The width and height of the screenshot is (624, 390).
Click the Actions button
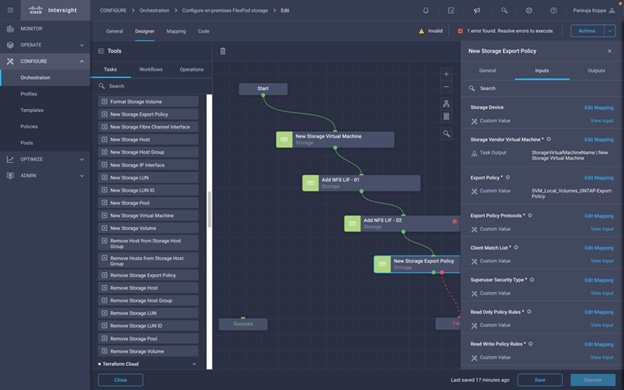[587, 31]
